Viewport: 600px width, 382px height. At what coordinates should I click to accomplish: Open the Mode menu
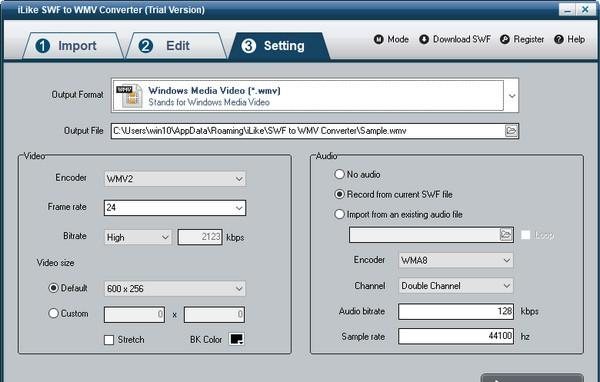tap(391, 39)
